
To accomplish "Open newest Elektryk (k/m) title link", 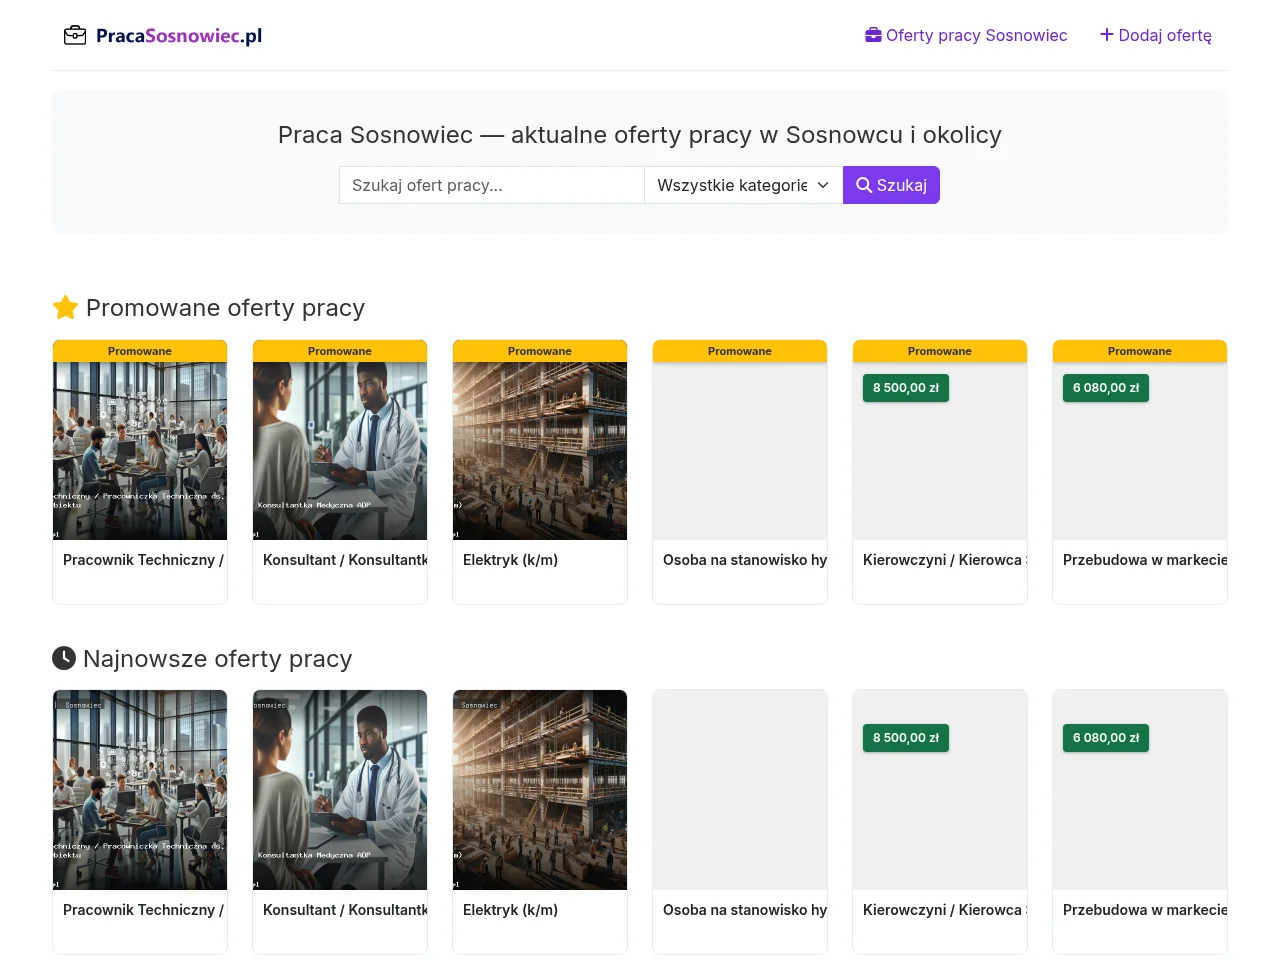I will pyautogui.click(x=511, y=910).
